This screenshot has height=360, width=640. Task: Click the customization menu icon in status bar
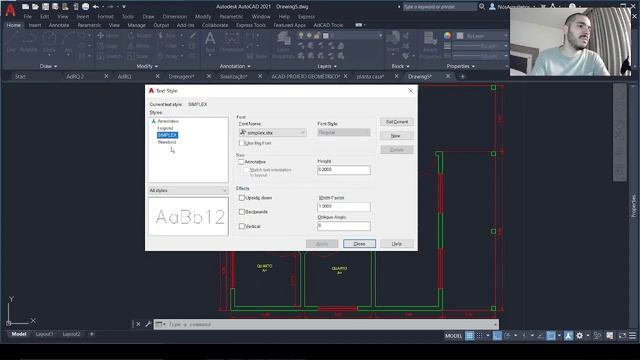pyautogui.click(x=633, y=336)
